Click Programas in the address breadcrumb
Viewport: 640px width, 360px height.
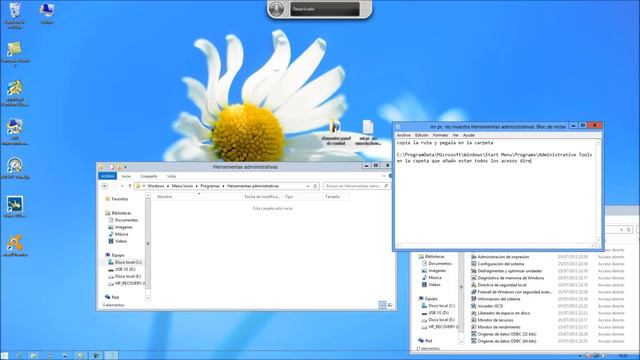point(210,186)
